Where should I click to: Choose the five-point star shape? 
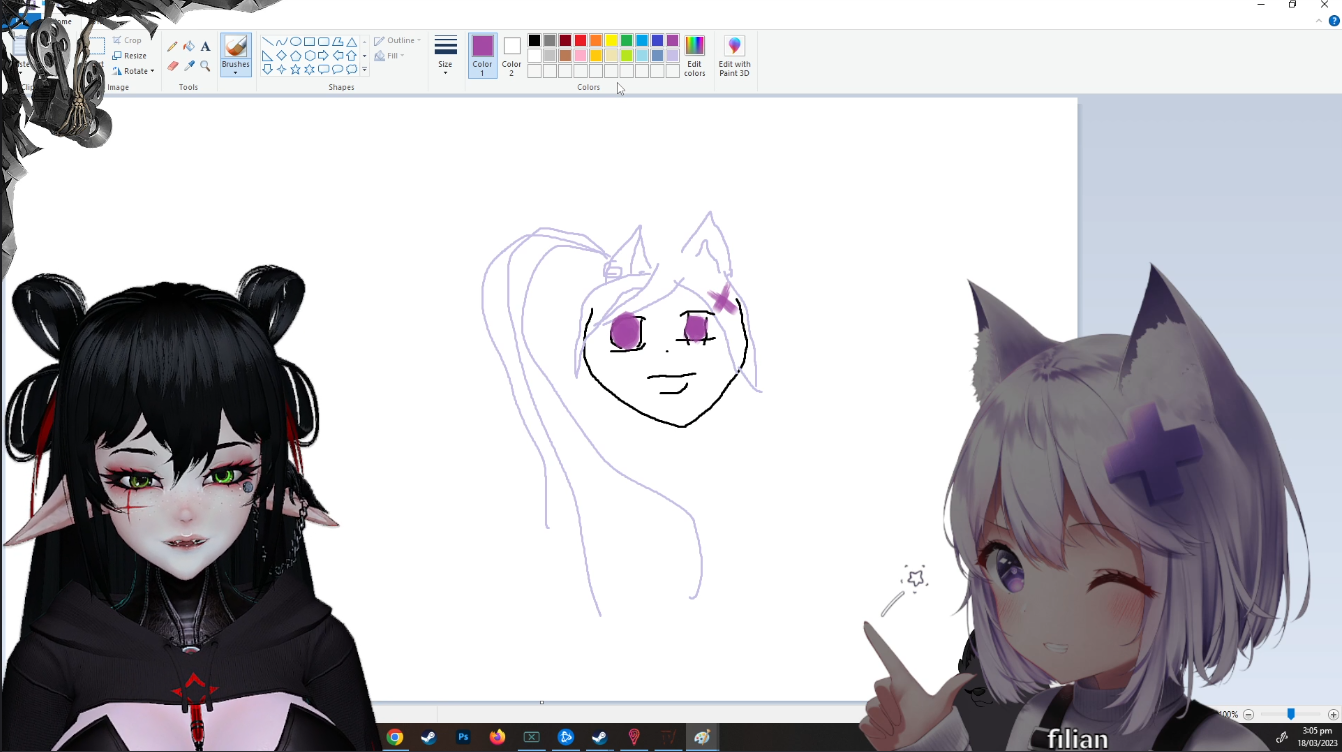coord(295,70)
